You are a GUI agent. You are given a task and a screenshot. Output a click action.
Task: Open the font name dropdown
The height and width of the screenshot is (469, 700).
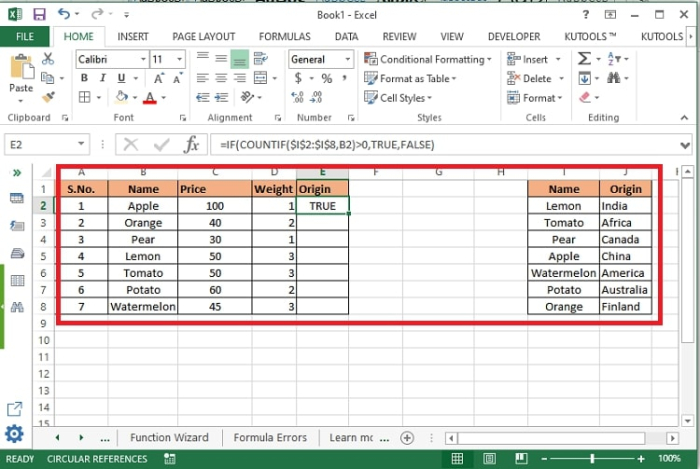point(143,59)
